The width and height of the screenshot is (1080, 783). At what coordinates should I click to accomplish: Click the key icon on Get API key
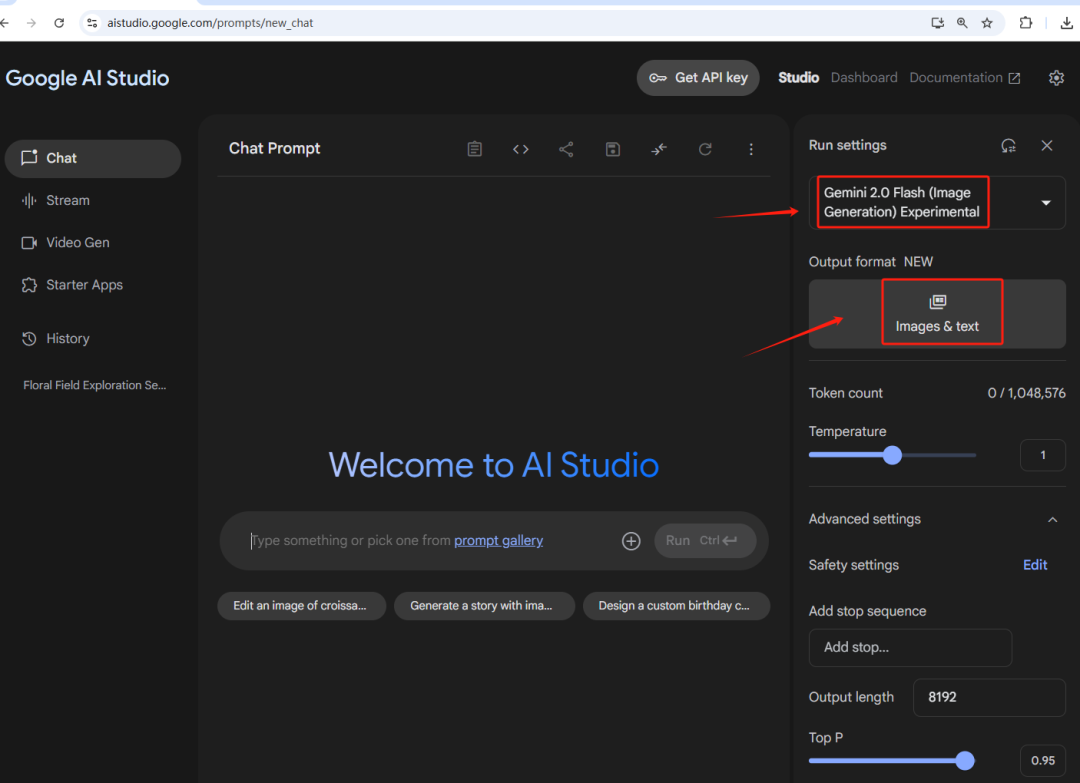658,78
